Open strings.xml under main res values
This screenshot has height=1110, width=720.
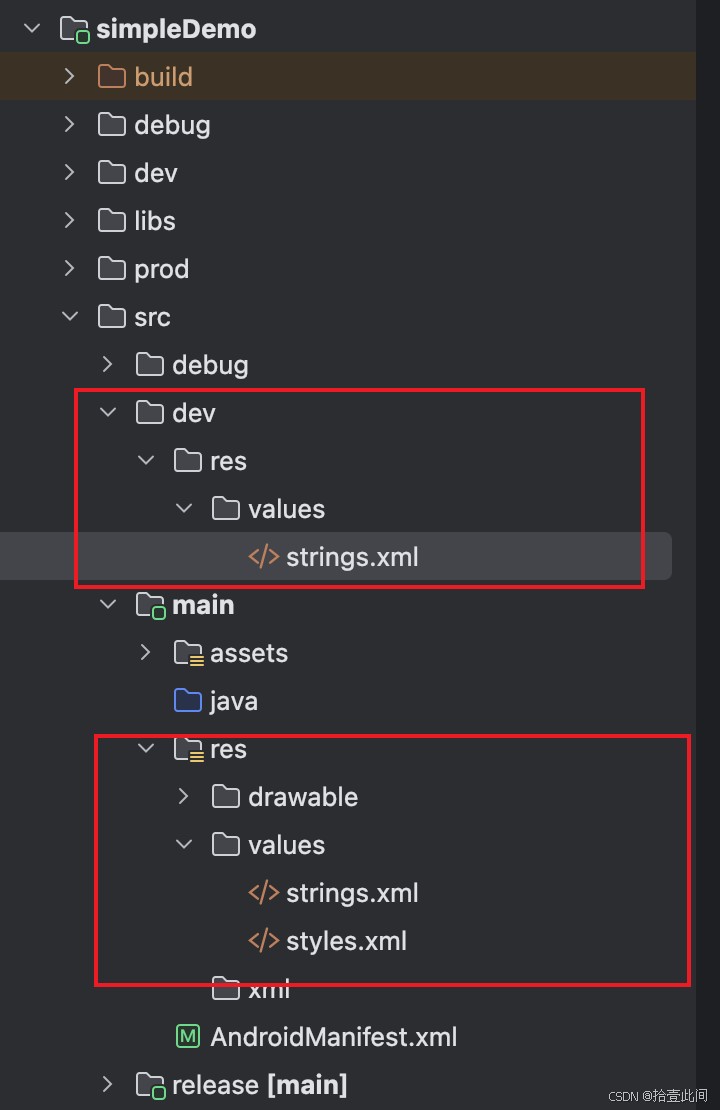click(352, 893)
